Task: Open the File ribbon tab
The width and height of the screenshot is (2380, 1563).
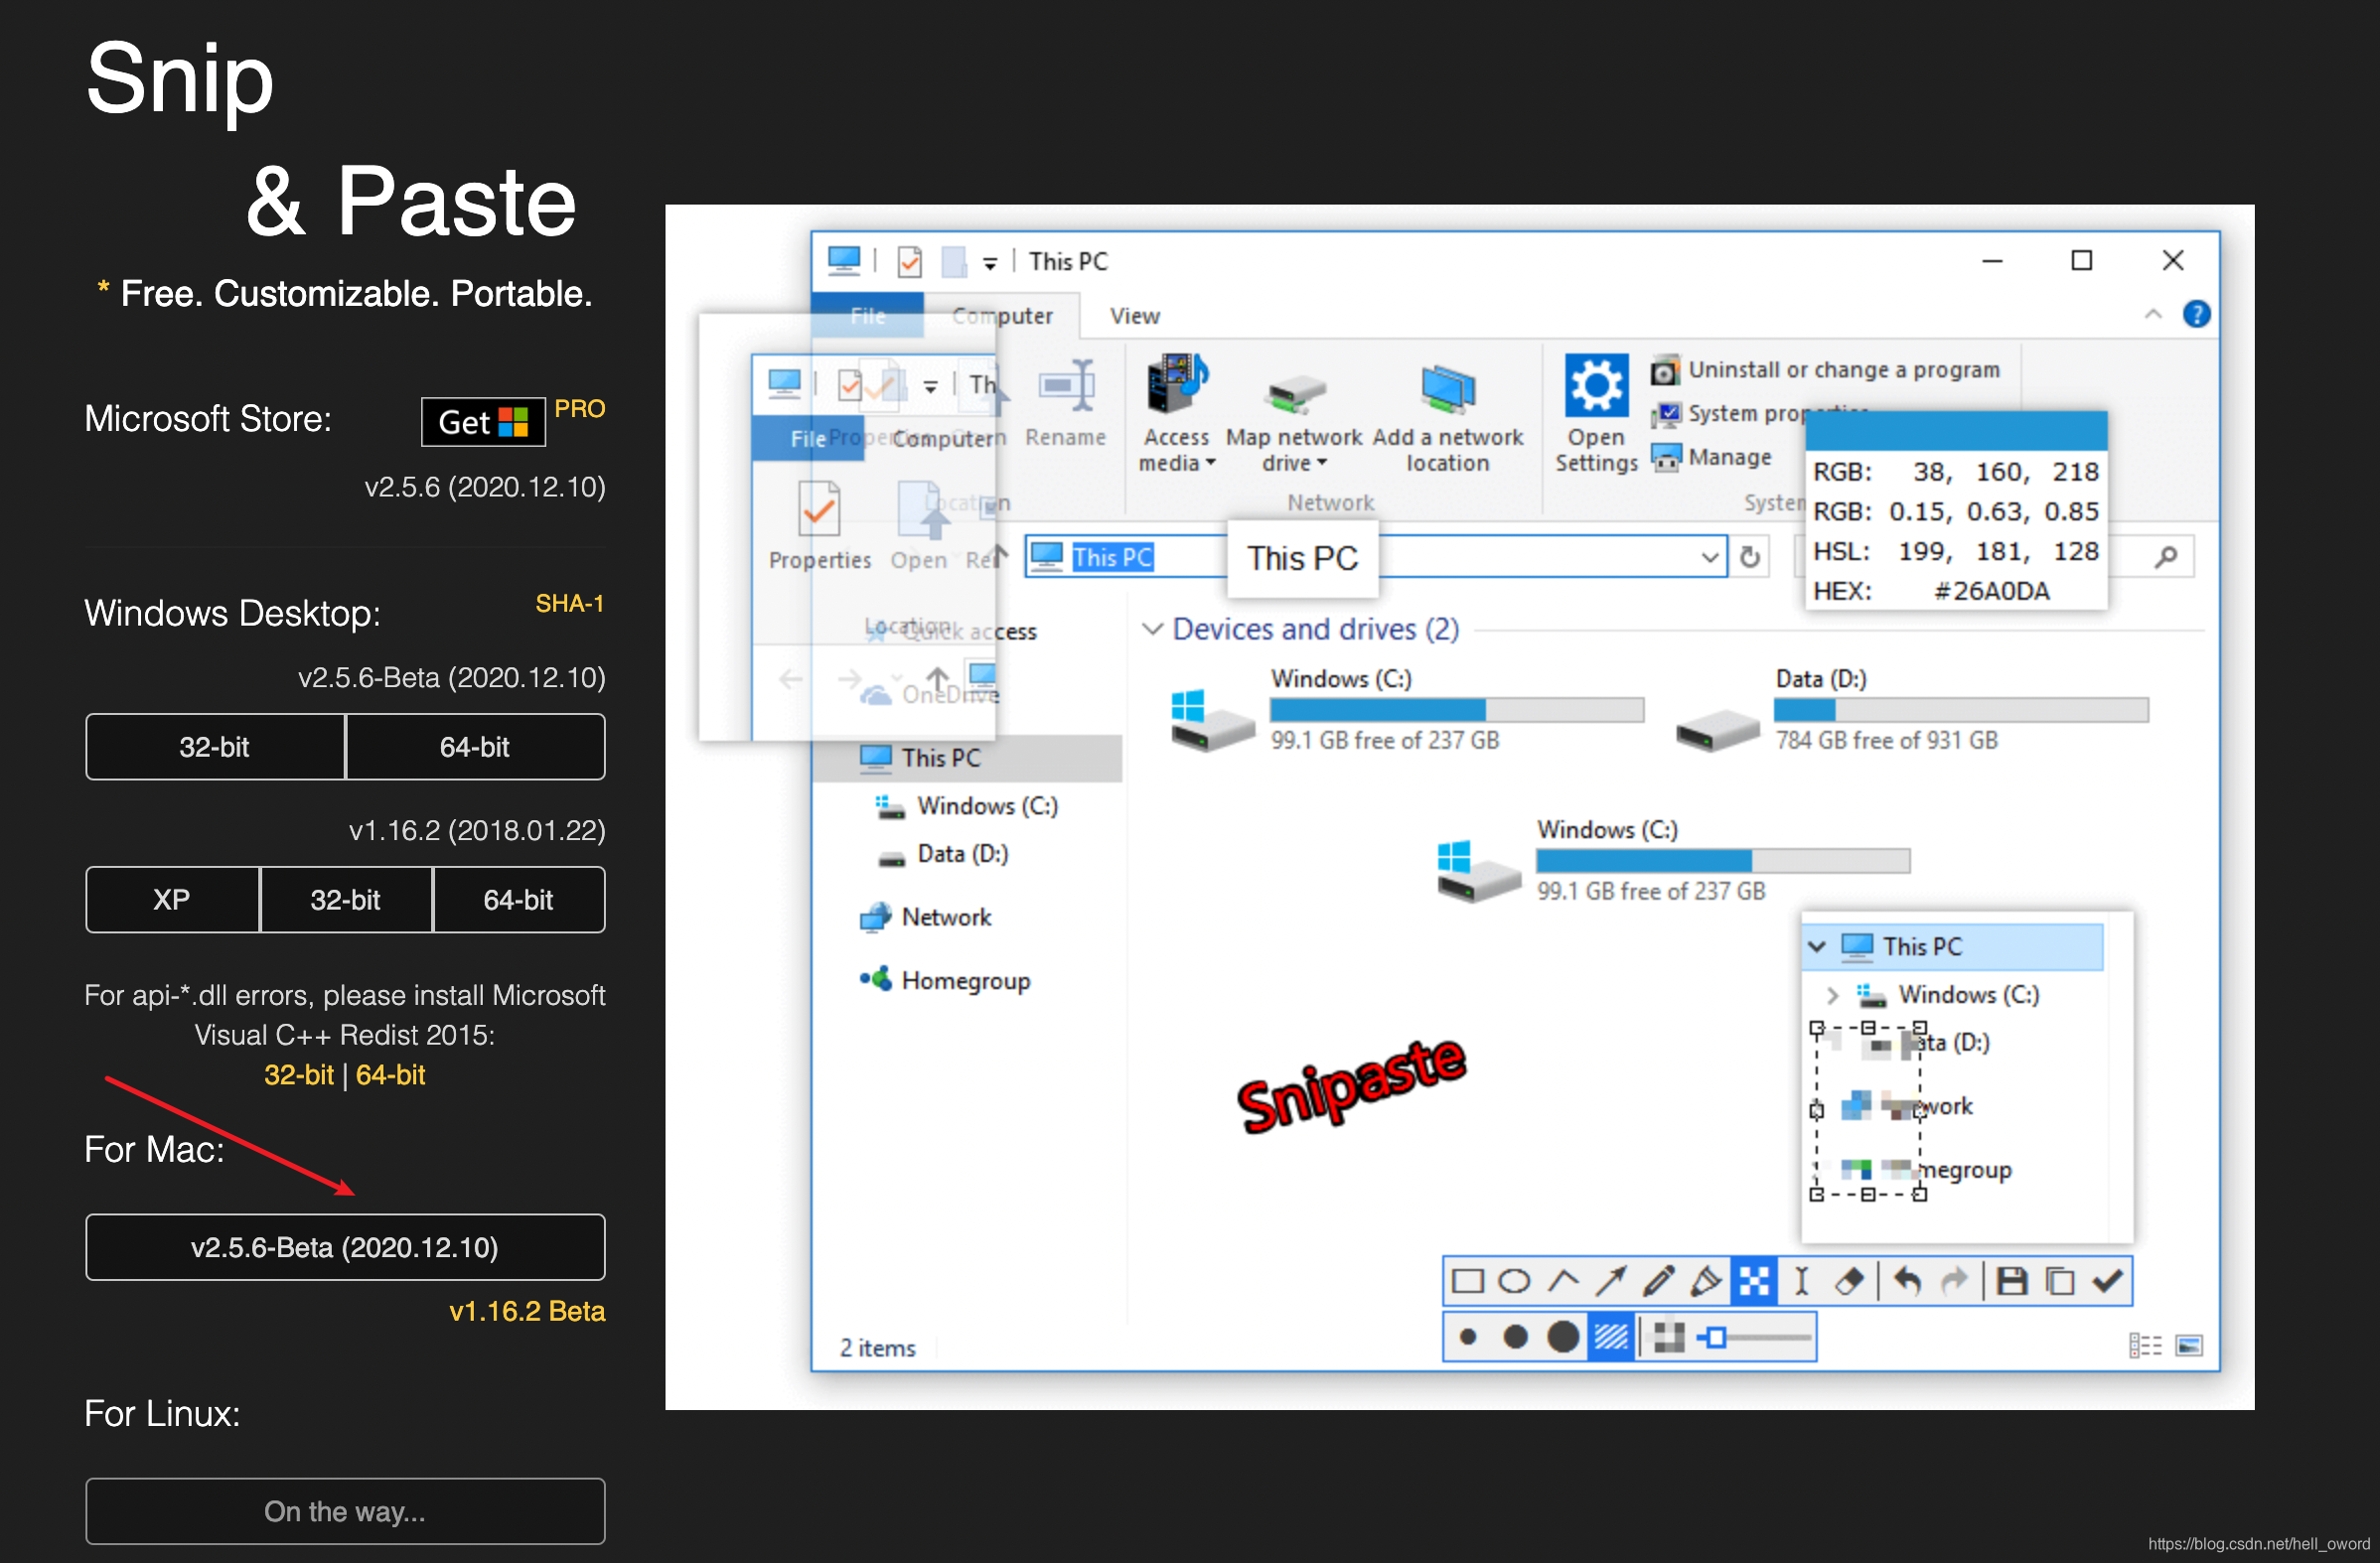Action: (867, 316)
